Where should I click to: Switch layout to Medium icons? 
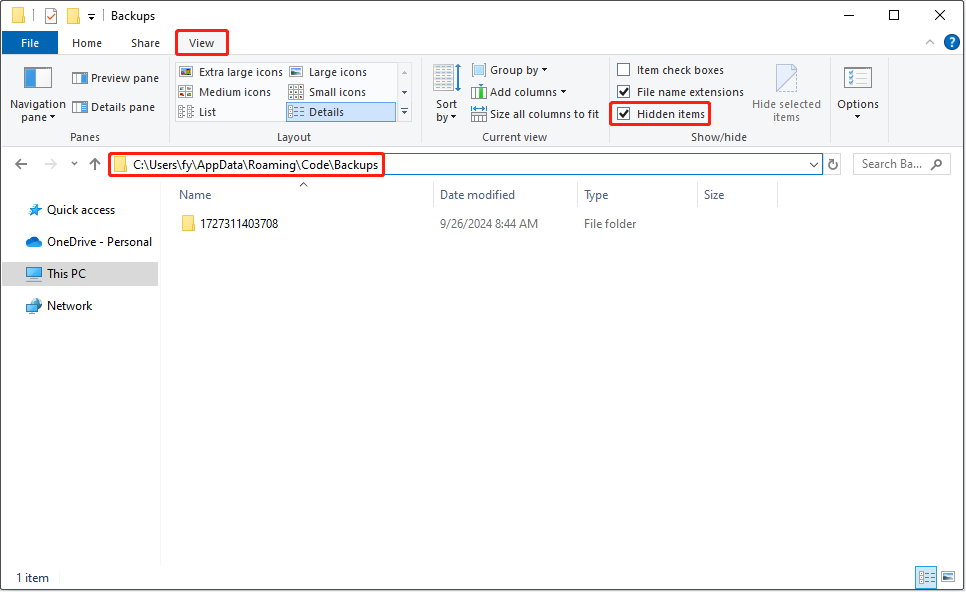coord(225,92)
